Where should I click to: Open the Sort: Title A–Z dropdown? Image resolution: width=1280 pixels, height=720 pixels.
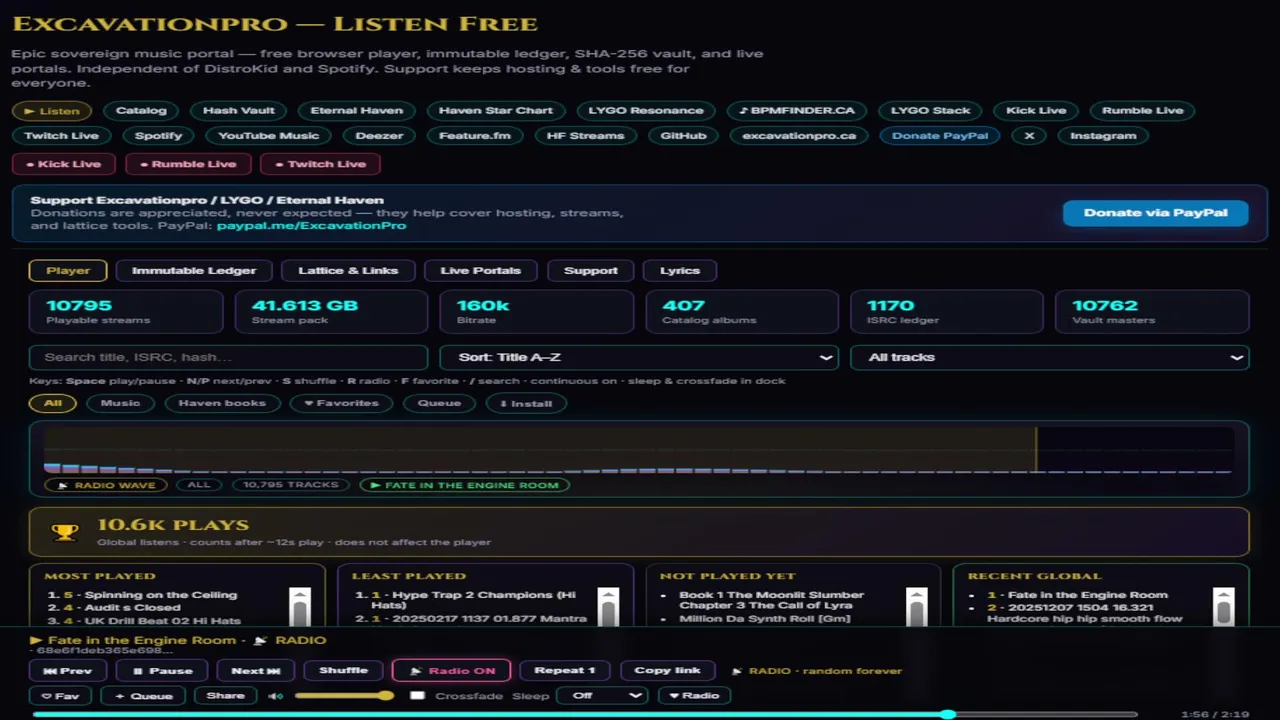[x=639, y=358]
